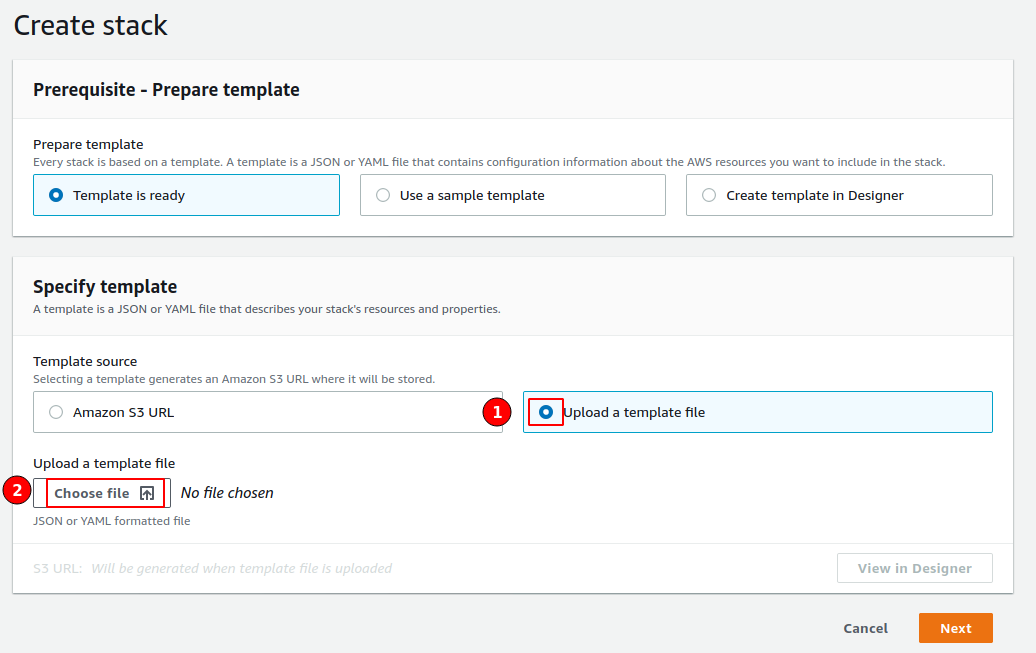Image resolution: width=1036 pixels, height=653 pixels.
Task: Click the upload arrow icon in Choose file
Action: coord(147,493)
